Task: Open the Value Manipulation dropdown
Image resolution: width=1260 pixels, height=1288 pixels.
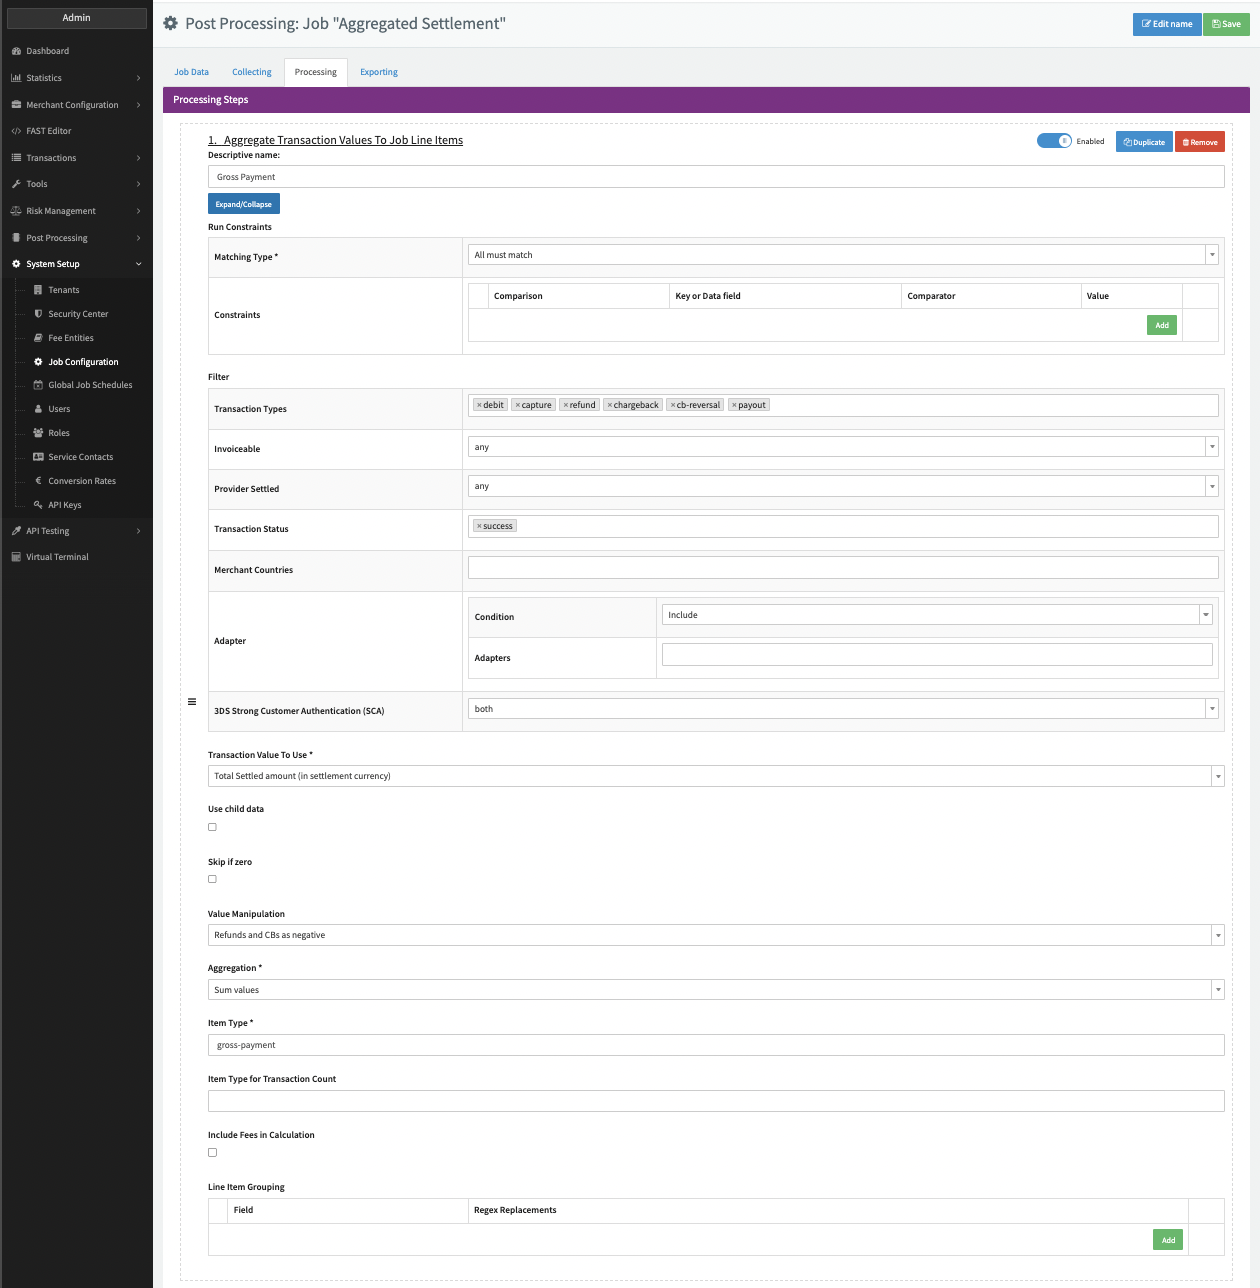Action: coord(715,935)
